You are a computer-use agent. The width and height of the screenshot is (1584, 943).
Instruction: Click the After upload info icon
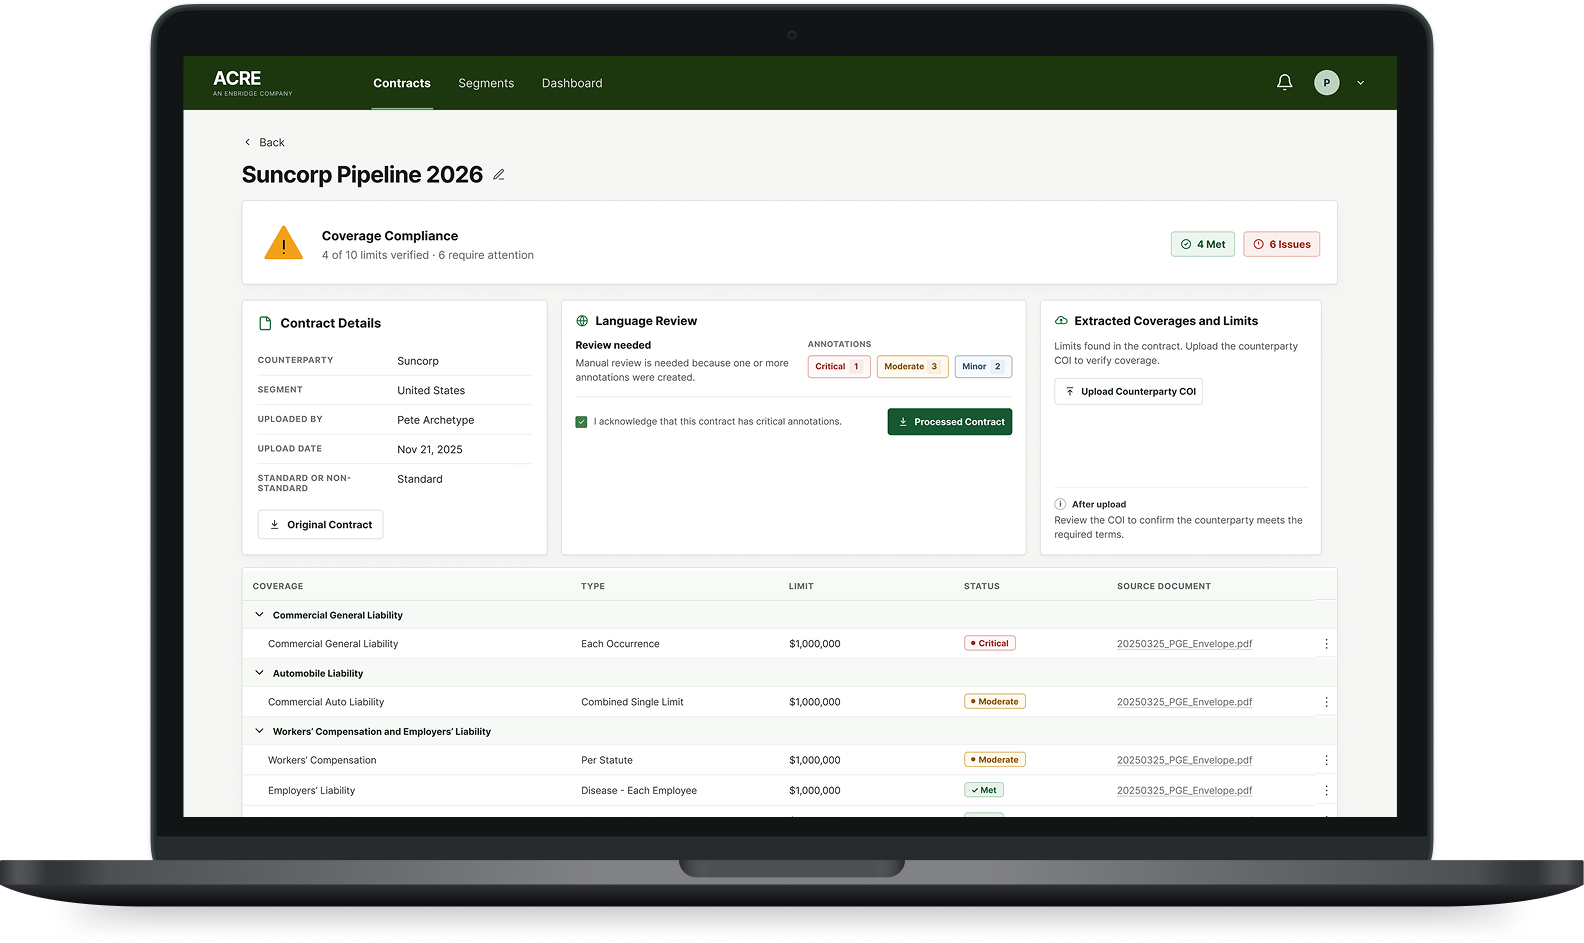[1060, 504]
